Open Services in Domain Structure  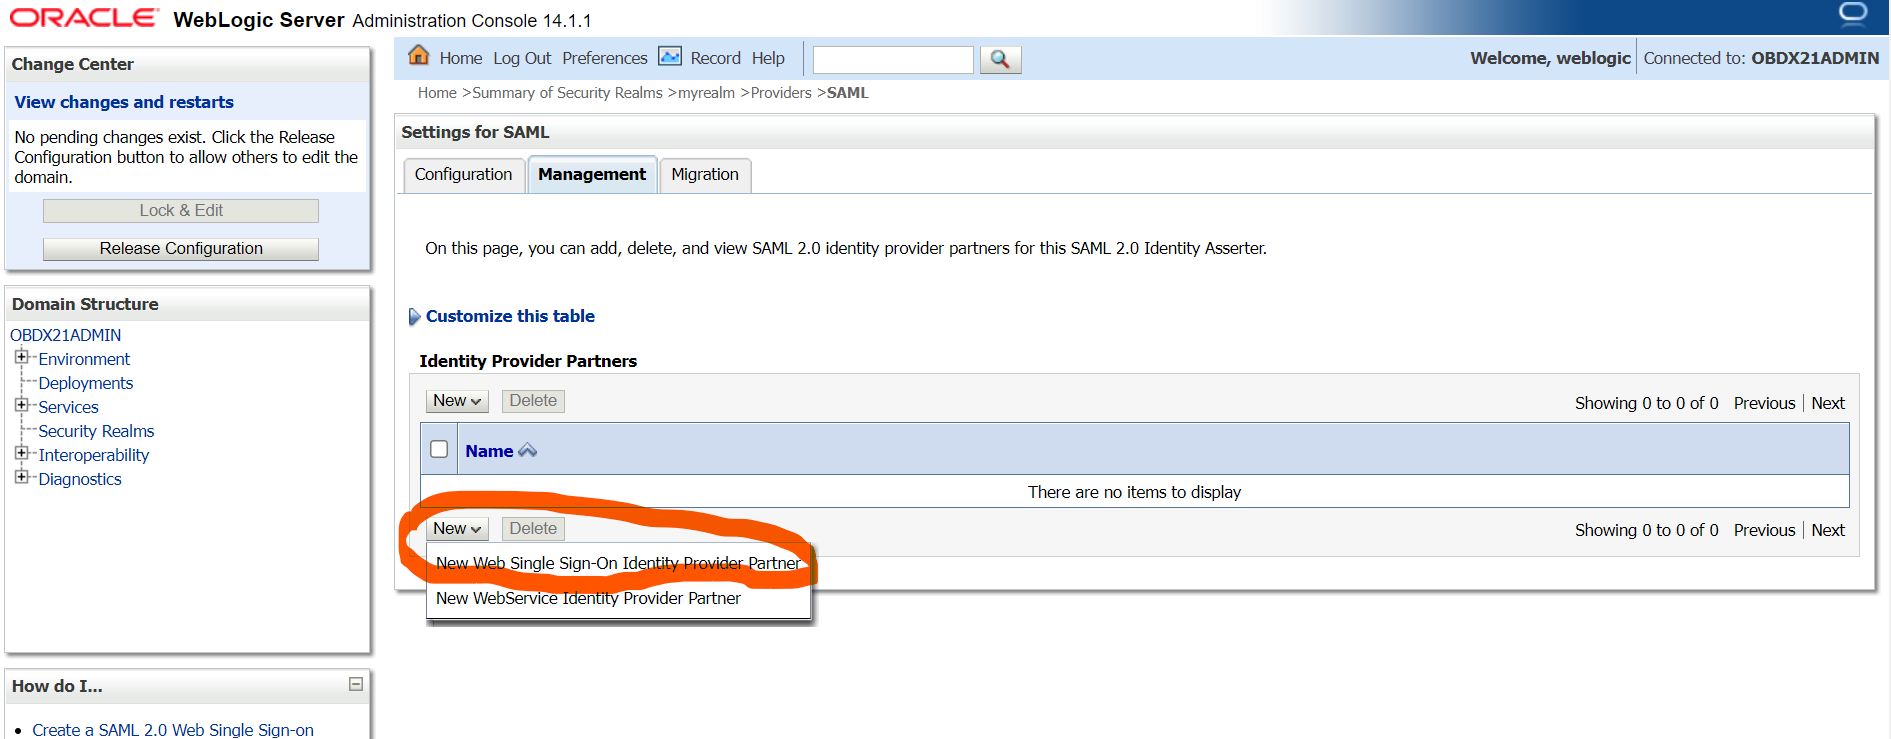[68, 407]
